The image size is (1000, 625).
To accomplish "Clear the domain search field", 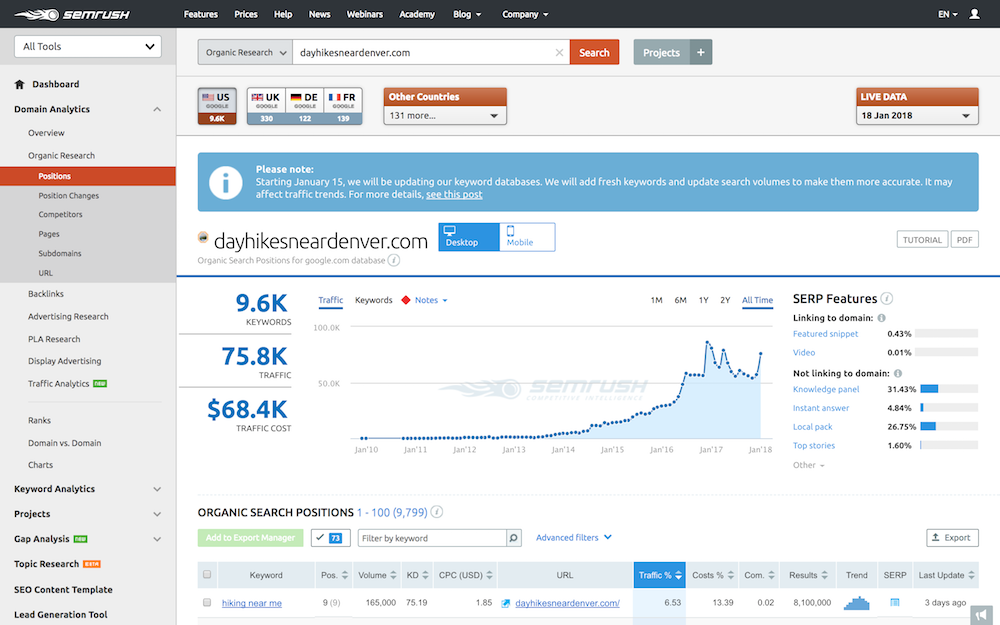I will click(559, 52).
